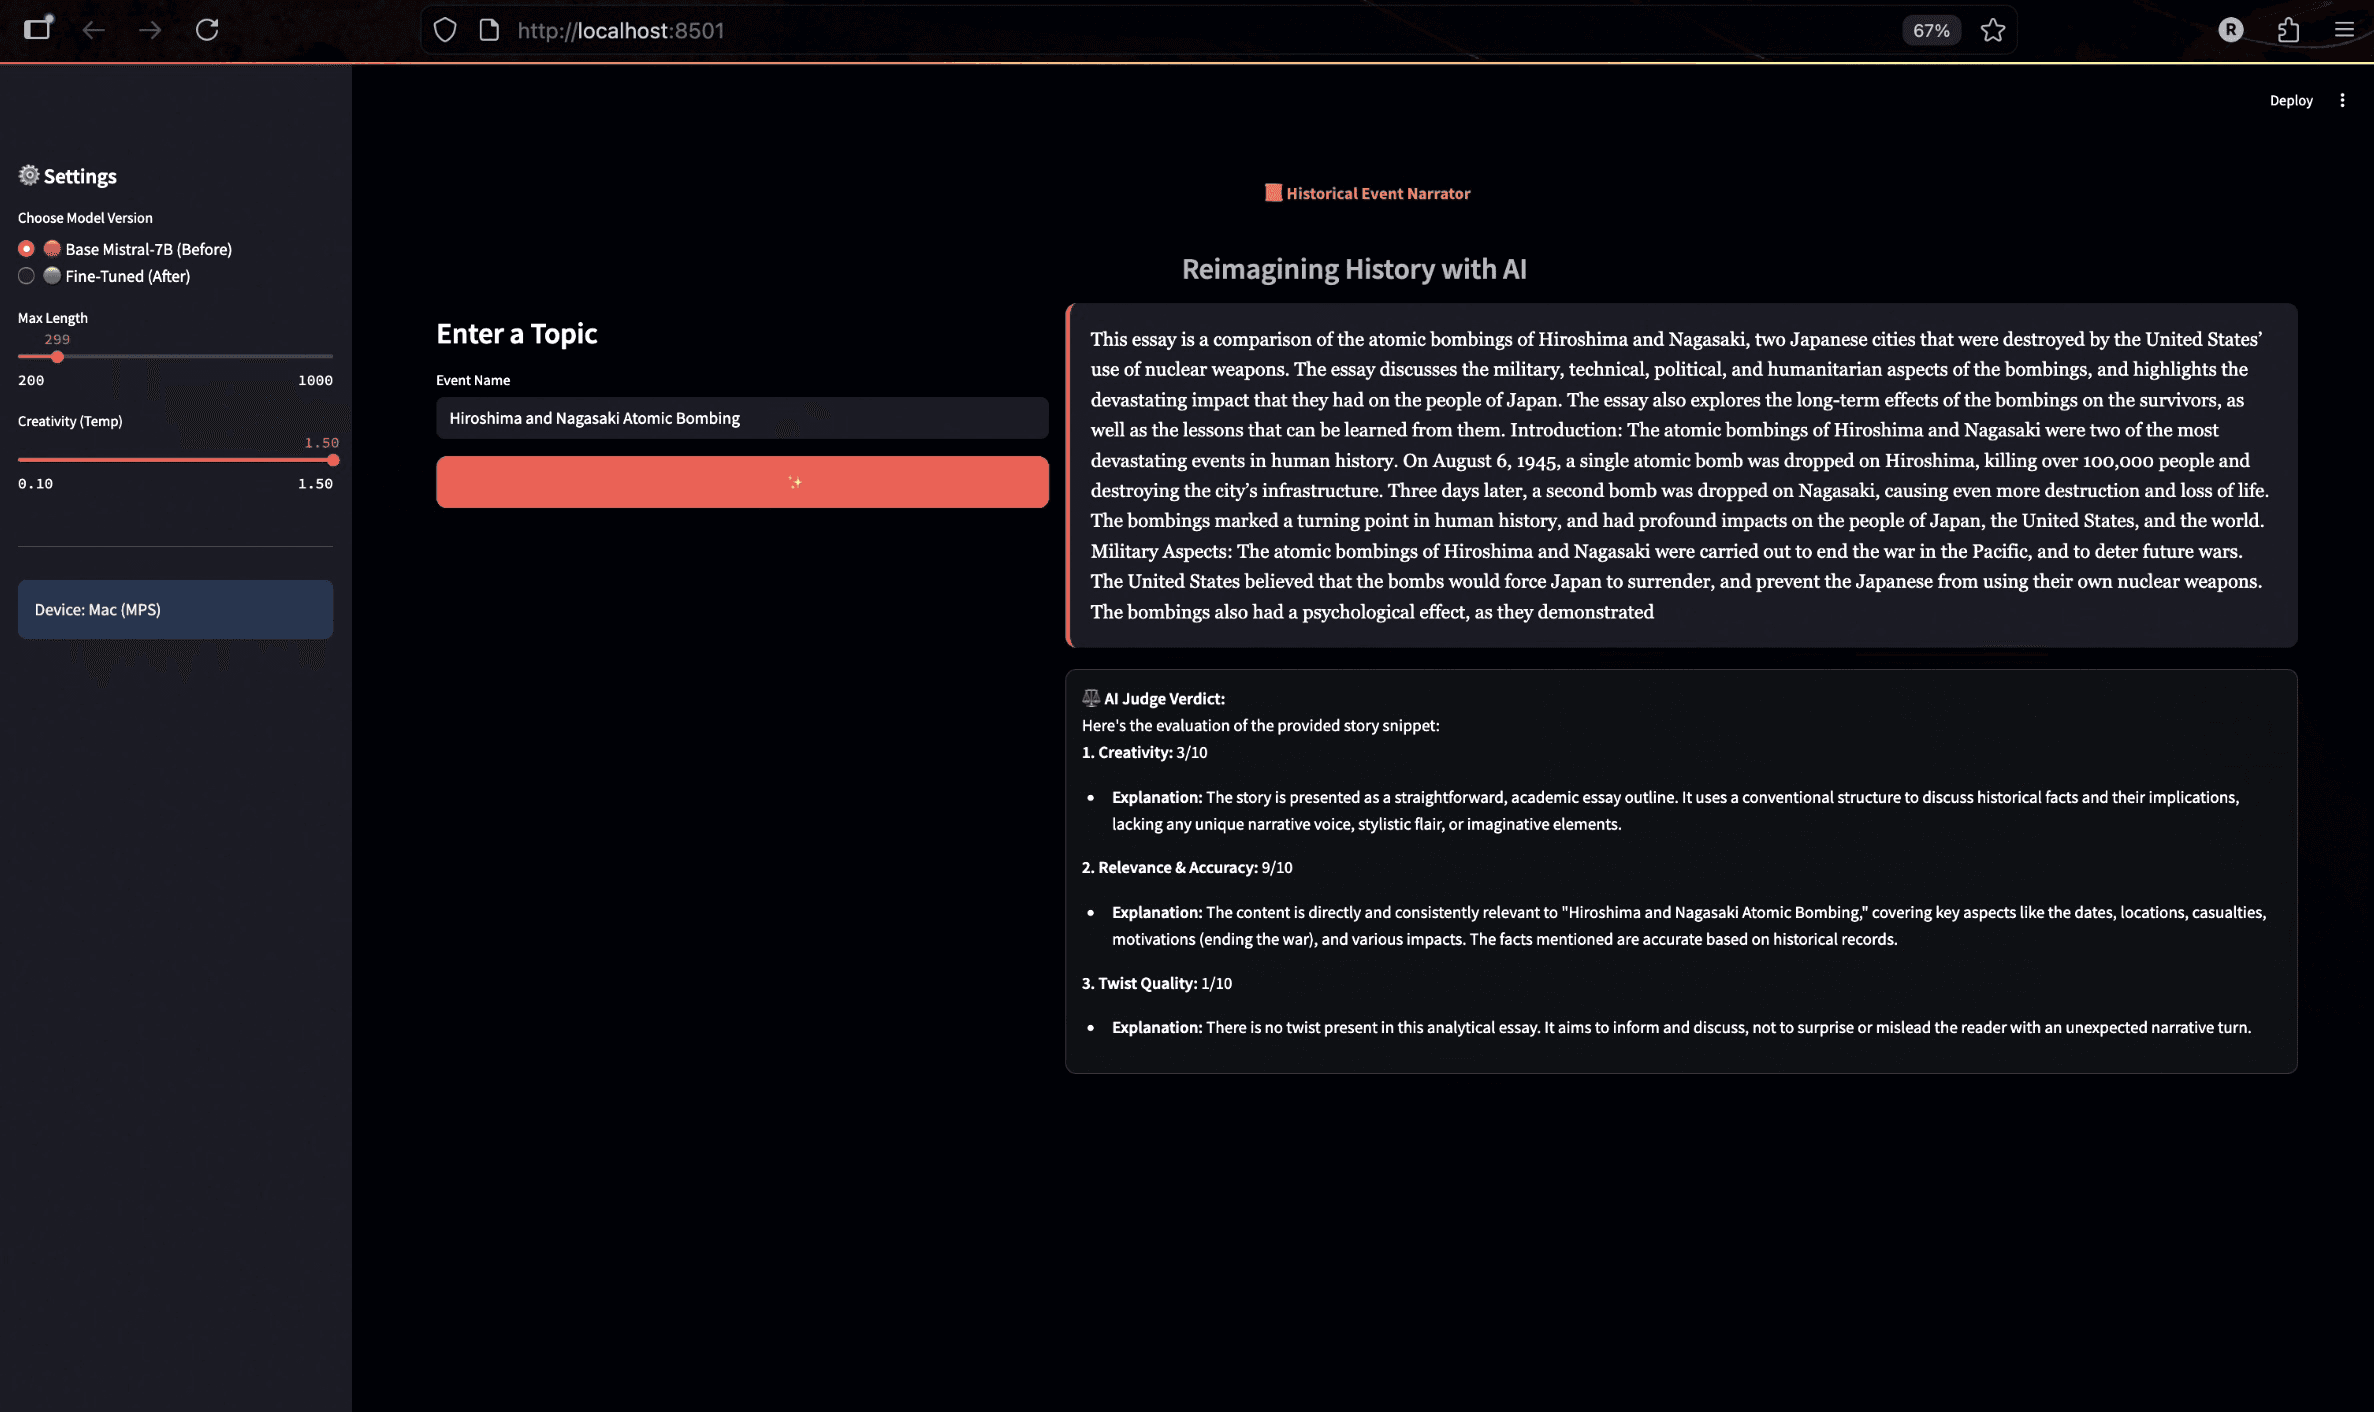Click the Enter a Topic heading

[516, 333]
